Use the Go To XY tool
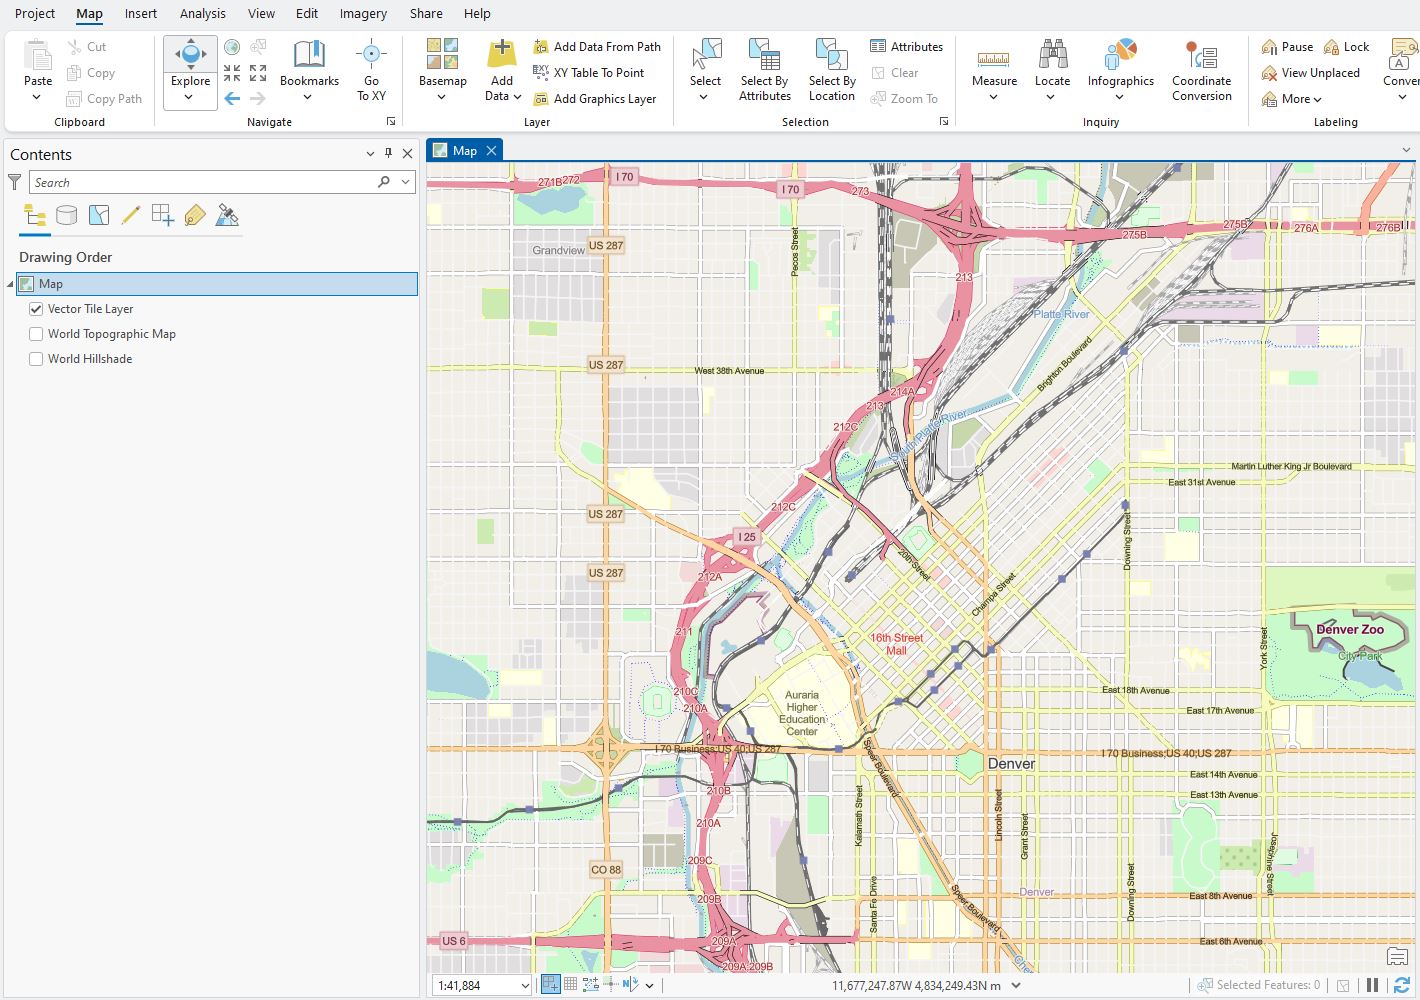 click(371, 70)
